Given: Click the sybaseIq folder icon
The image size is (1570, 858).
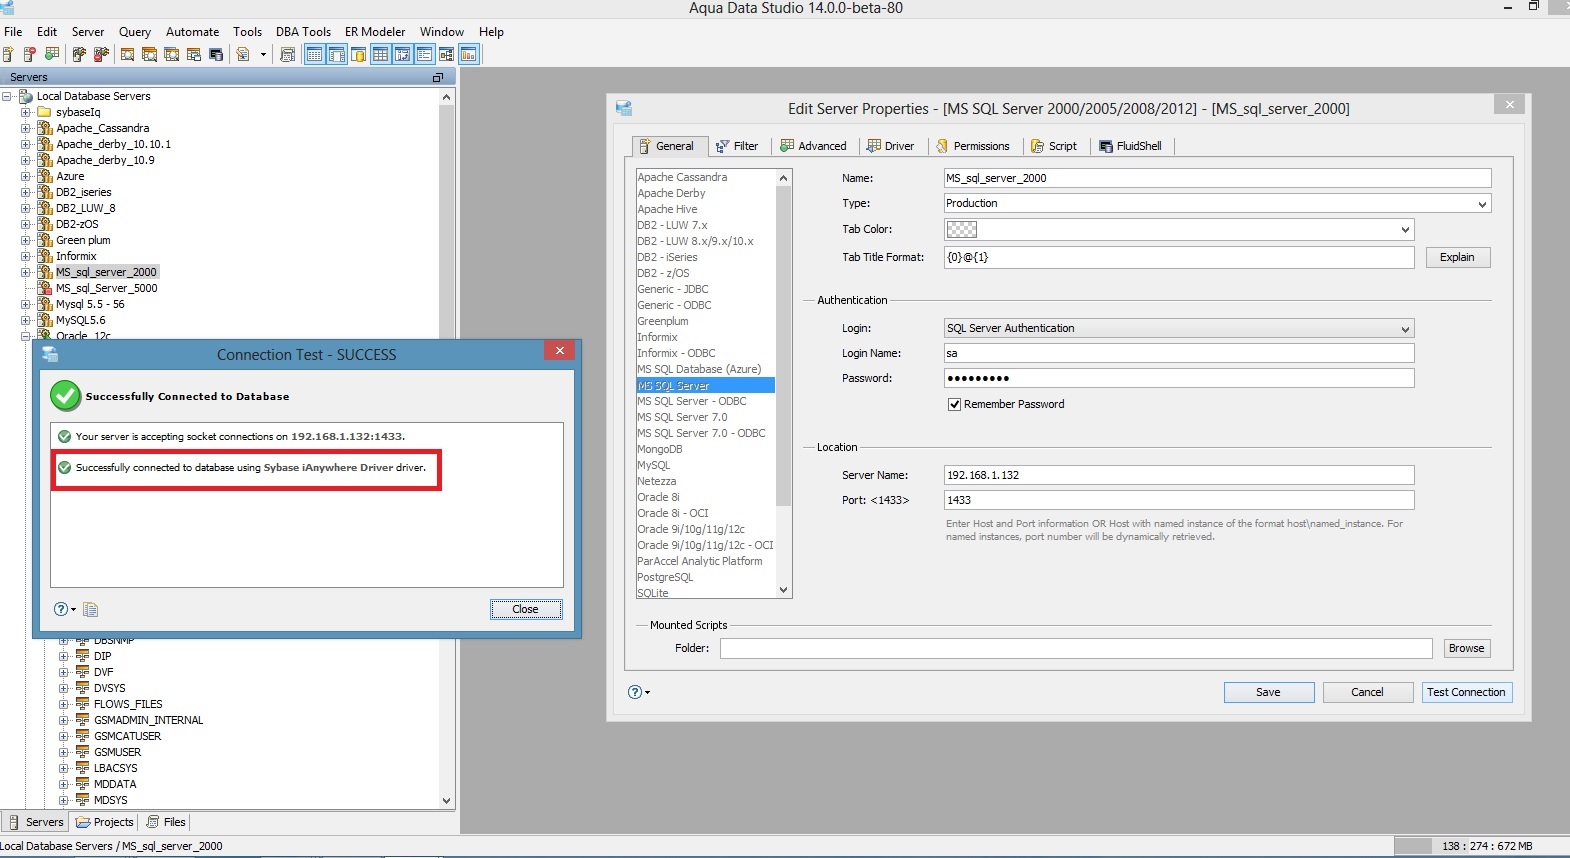Looking at the screenshot, I should [45, 112].
